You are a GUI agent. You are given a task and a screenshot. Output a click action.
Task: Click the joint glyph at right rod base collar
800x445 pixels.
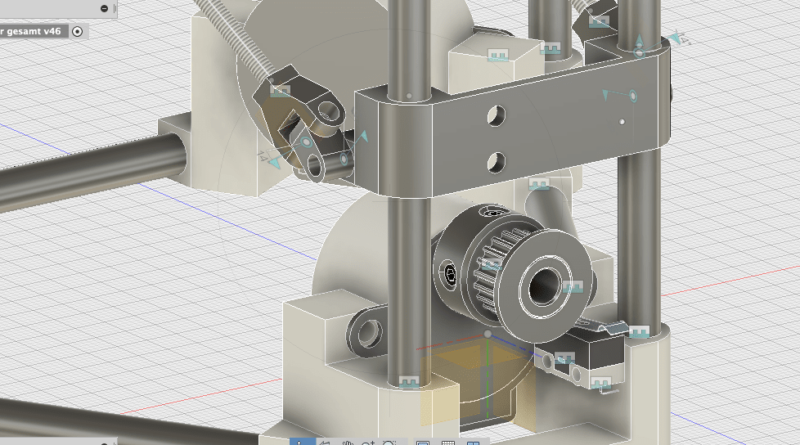point(639,332)
